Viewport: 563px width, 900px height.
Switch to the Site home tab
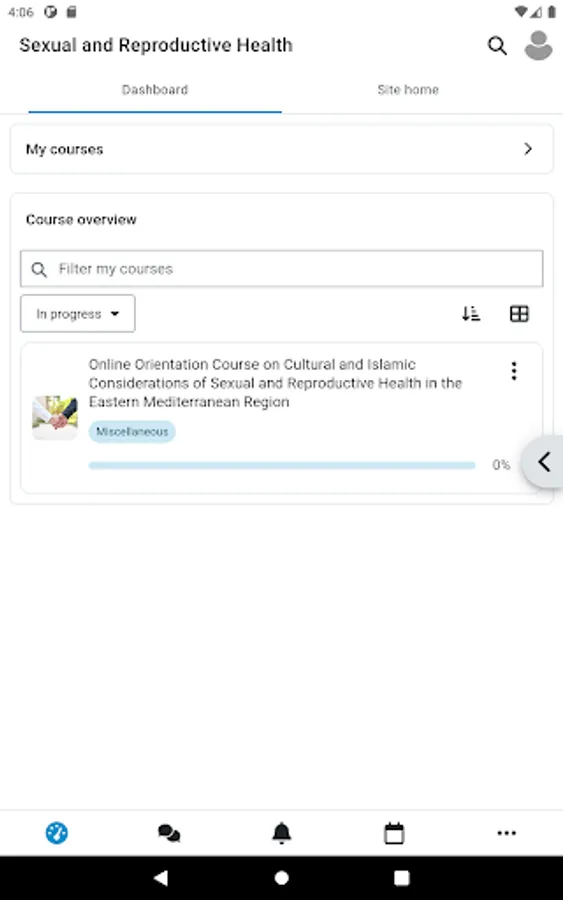408,90
